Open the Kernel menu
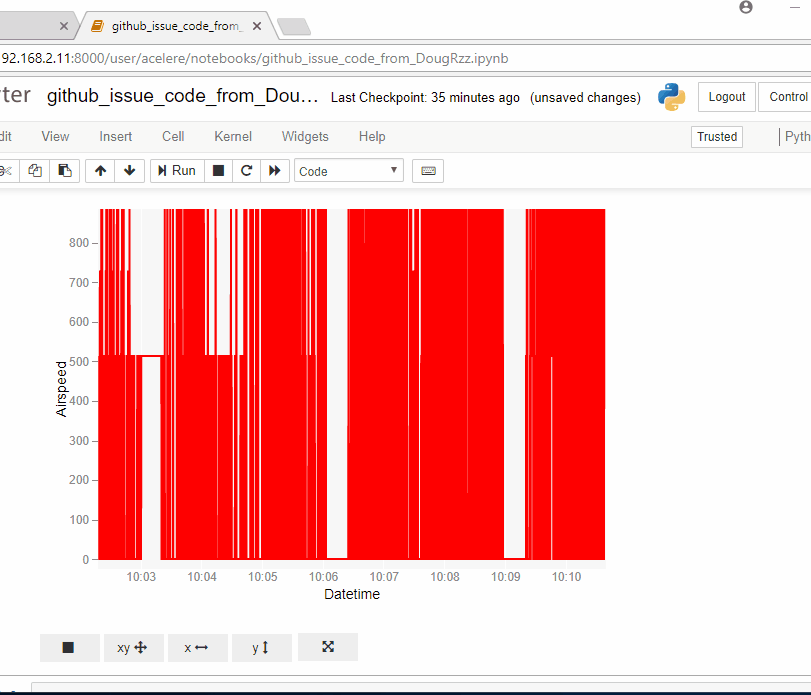This screenshot has height=695, width=811. (x=233, y=136)
